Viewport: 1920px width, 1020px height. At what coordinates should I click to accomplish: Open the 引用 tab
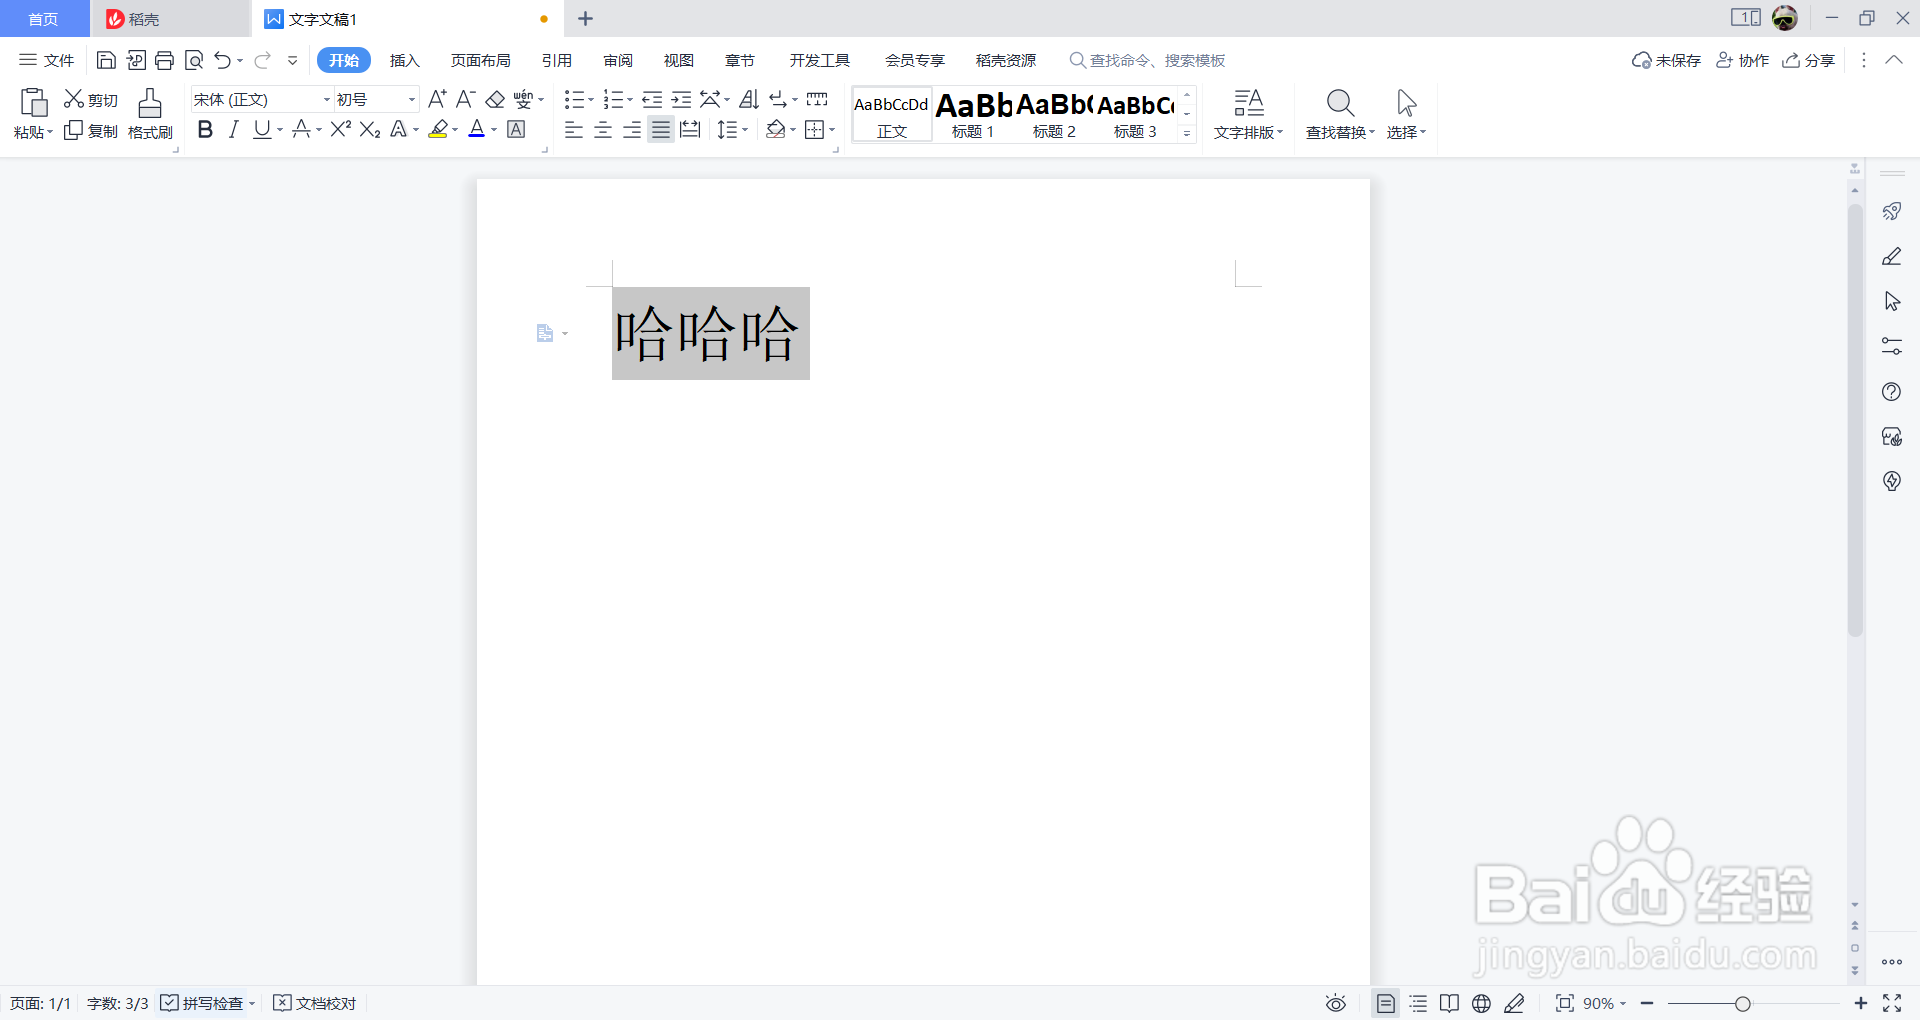point(557,61)
